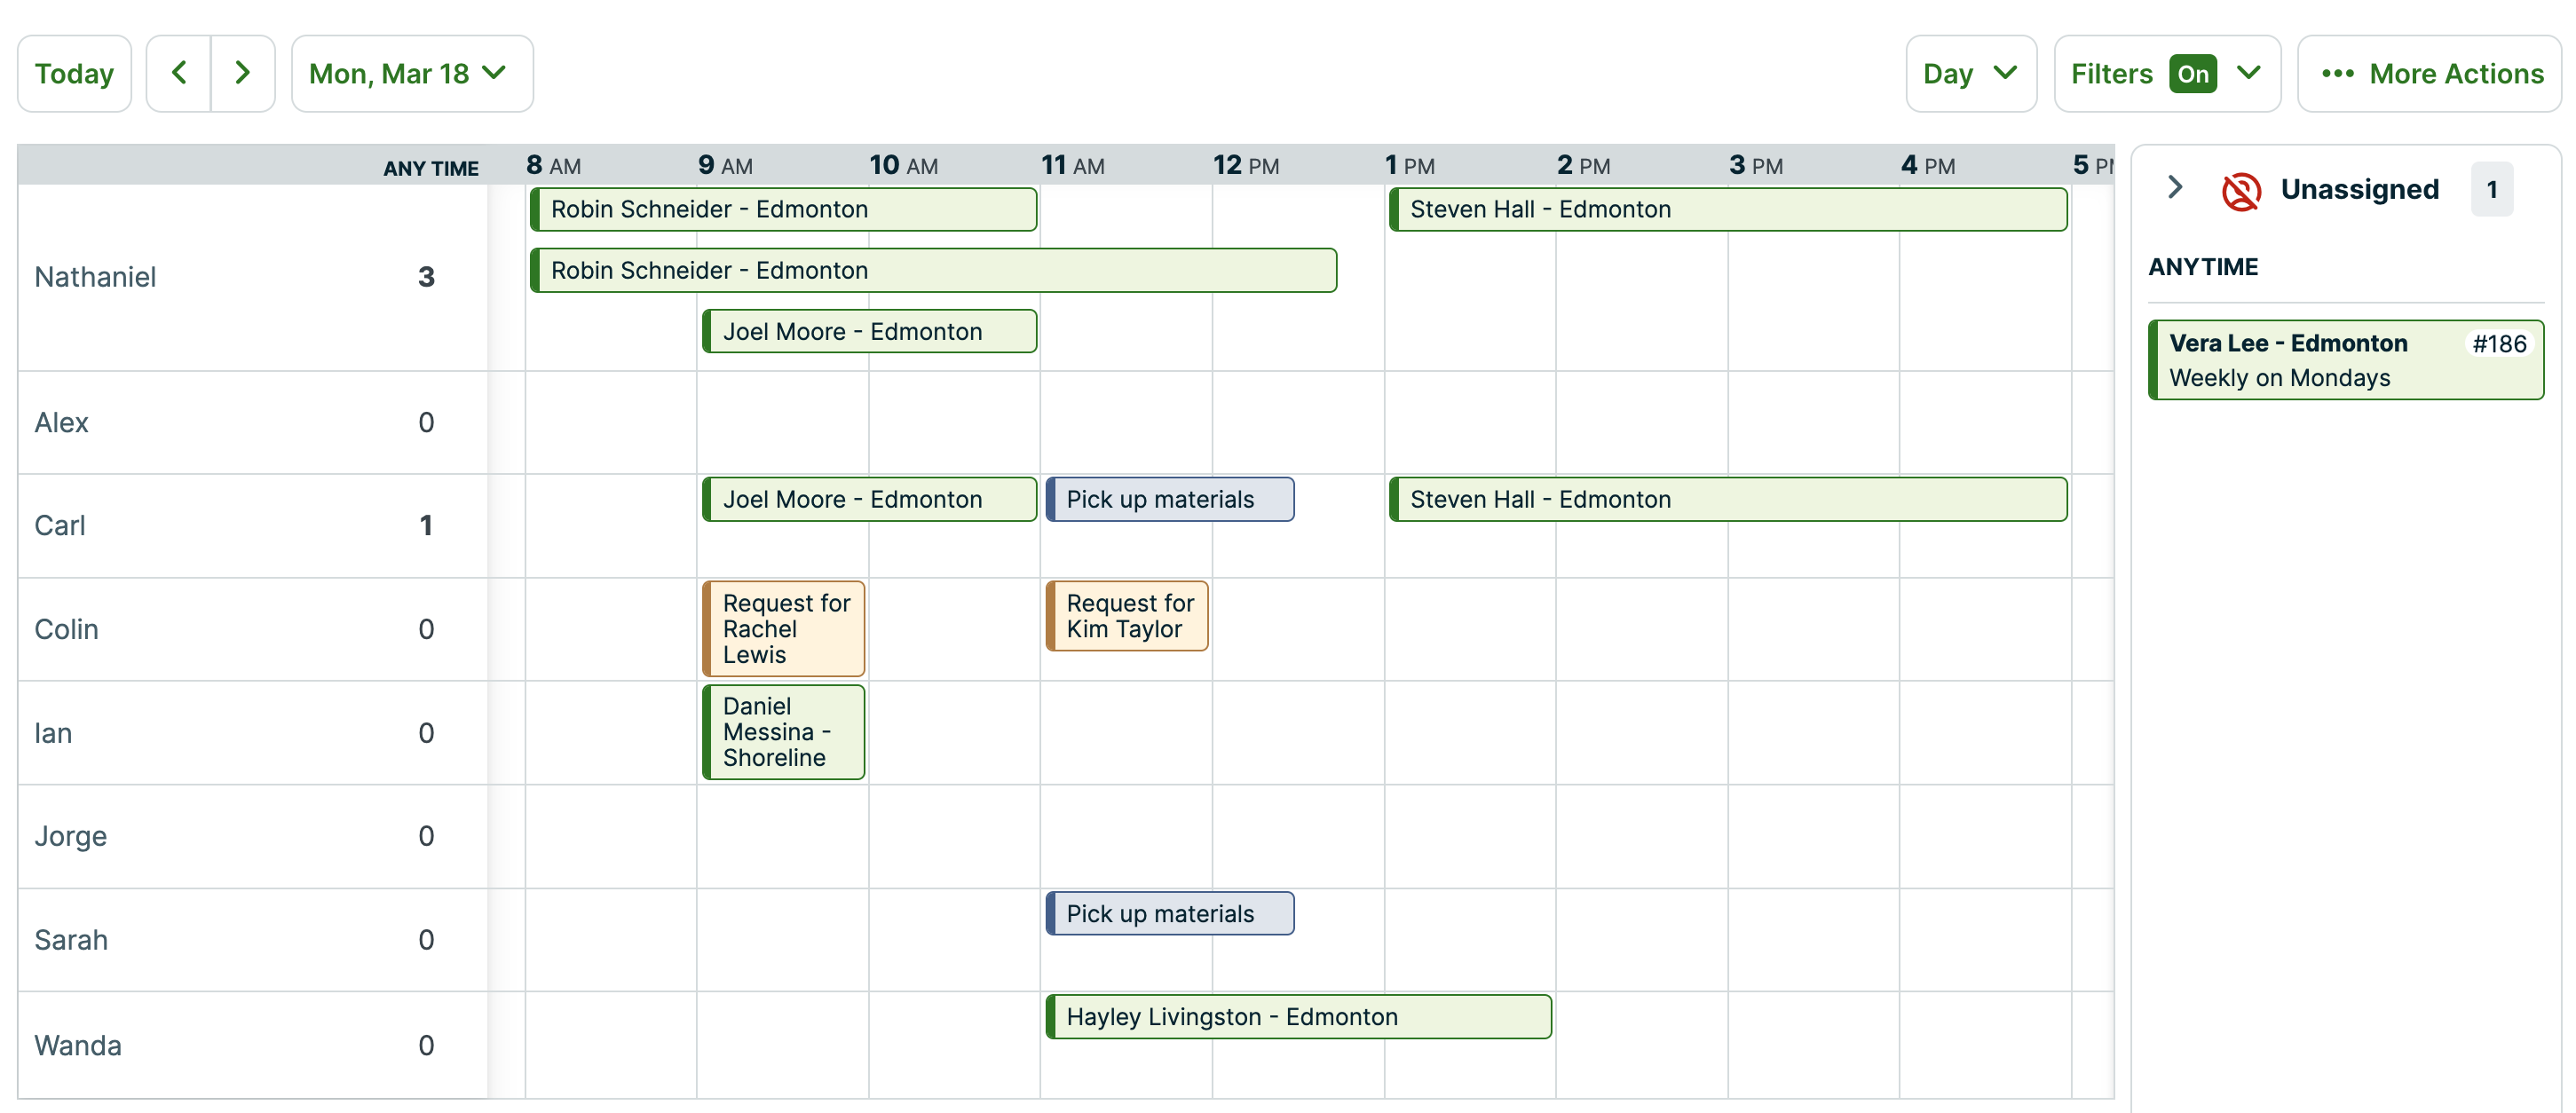Open the Mon, Mar 18 date picker
Viewport: 2576px width, 1113px height.
(x=411, y=73)
